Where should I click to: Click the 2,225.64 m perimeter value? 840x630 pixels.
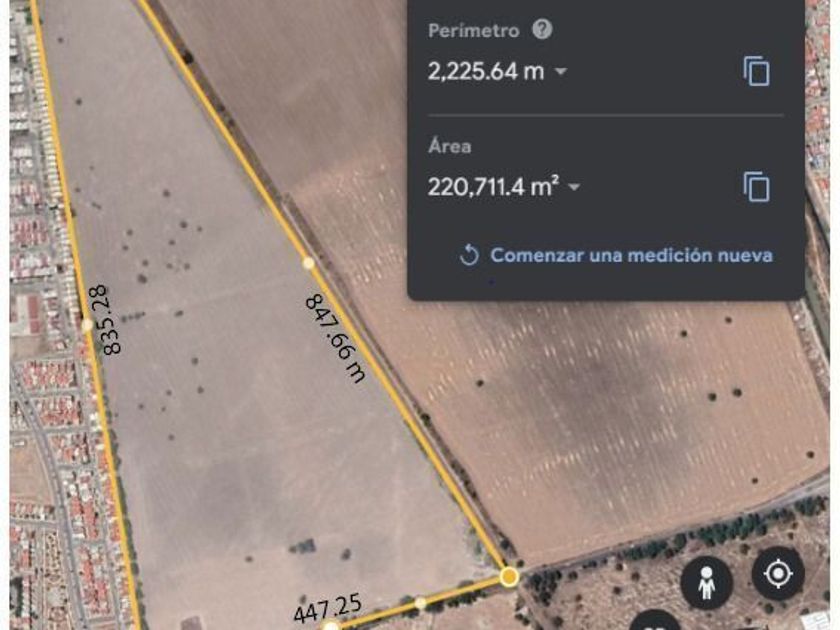(486, 71)
